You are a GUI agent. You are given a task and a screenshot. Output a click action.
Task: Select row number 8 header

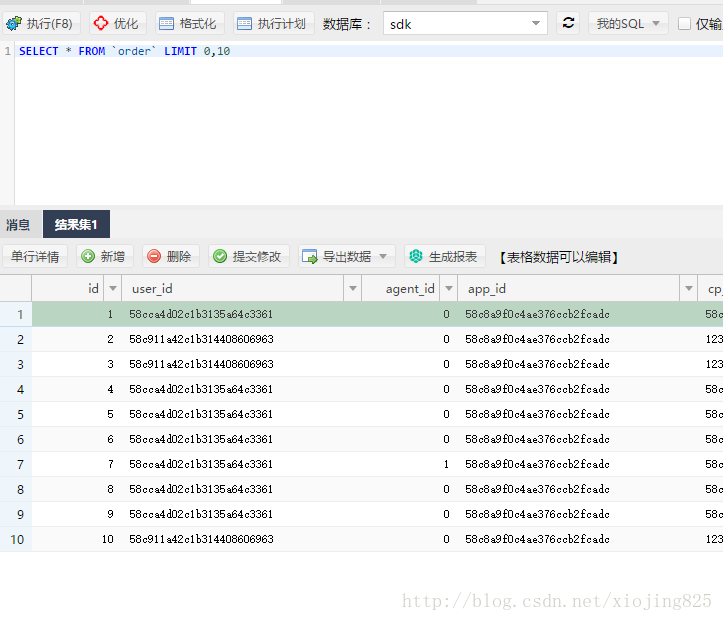pos(16,489)
